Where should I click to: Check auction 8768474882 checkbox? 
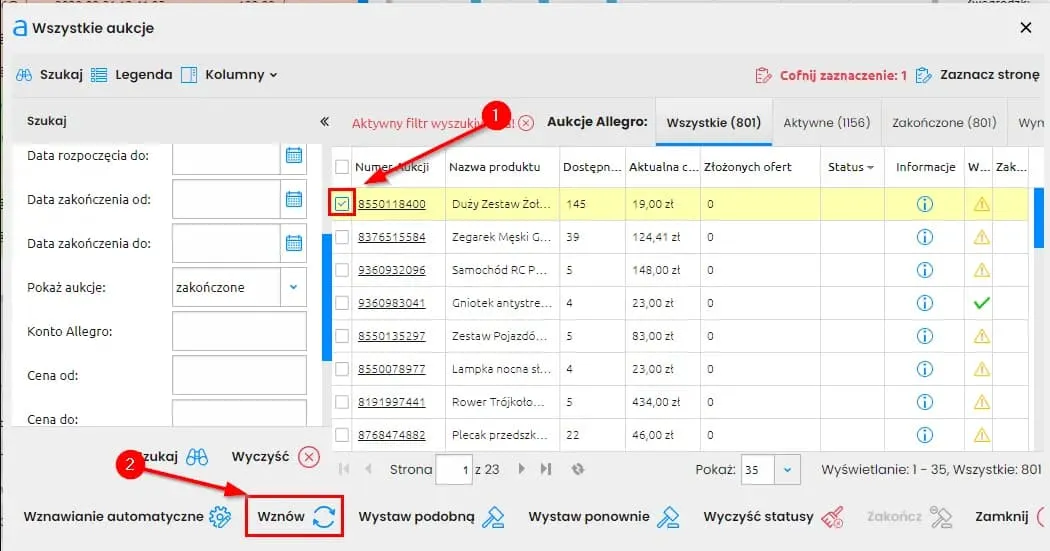[x=342, y=435]
